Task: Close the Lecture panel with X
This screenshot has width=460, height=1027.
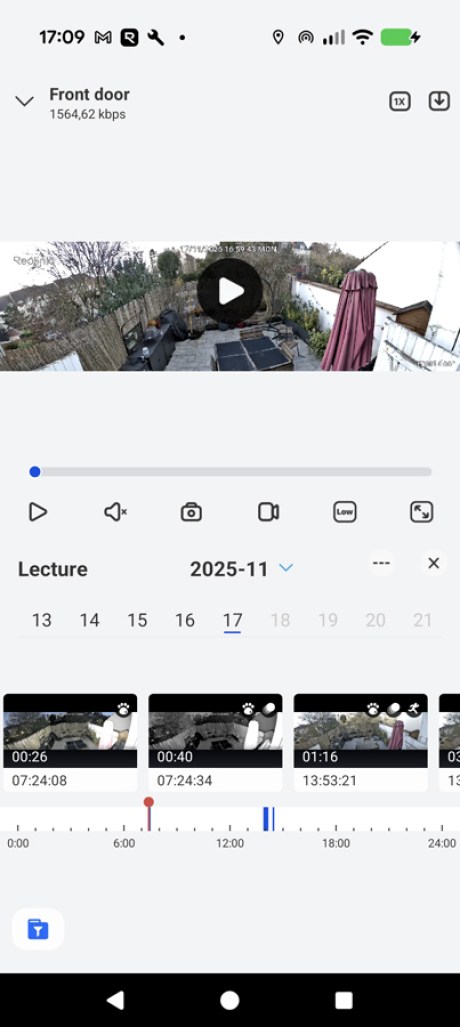Action: click(433, 563)
